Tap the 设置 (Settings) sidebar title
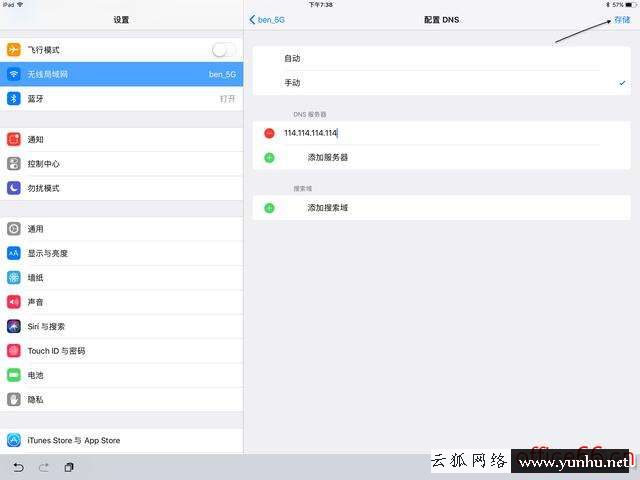Viewport: 640px width, 480px height. pyautogui.click(x=121, y=20)
